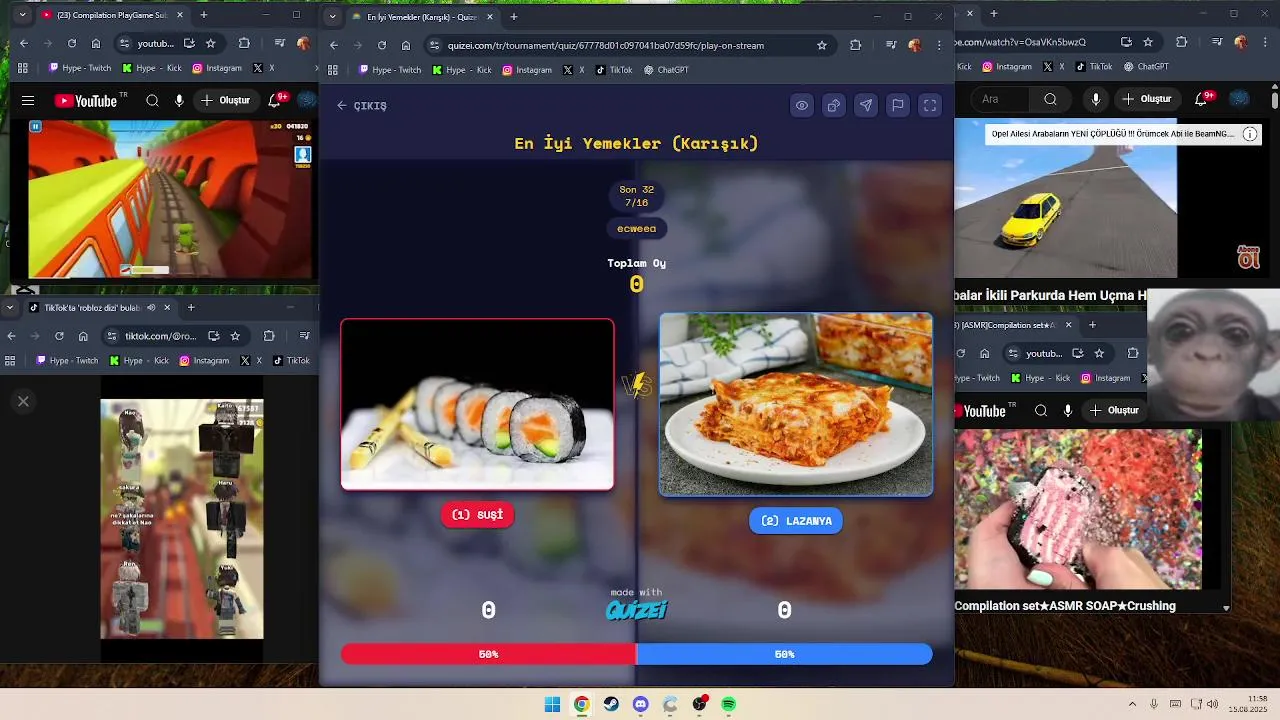Vote for (1) SUŞİ button
This screenshot has height=720, width=1280.
pyautogui.click(x=477, y=515)
